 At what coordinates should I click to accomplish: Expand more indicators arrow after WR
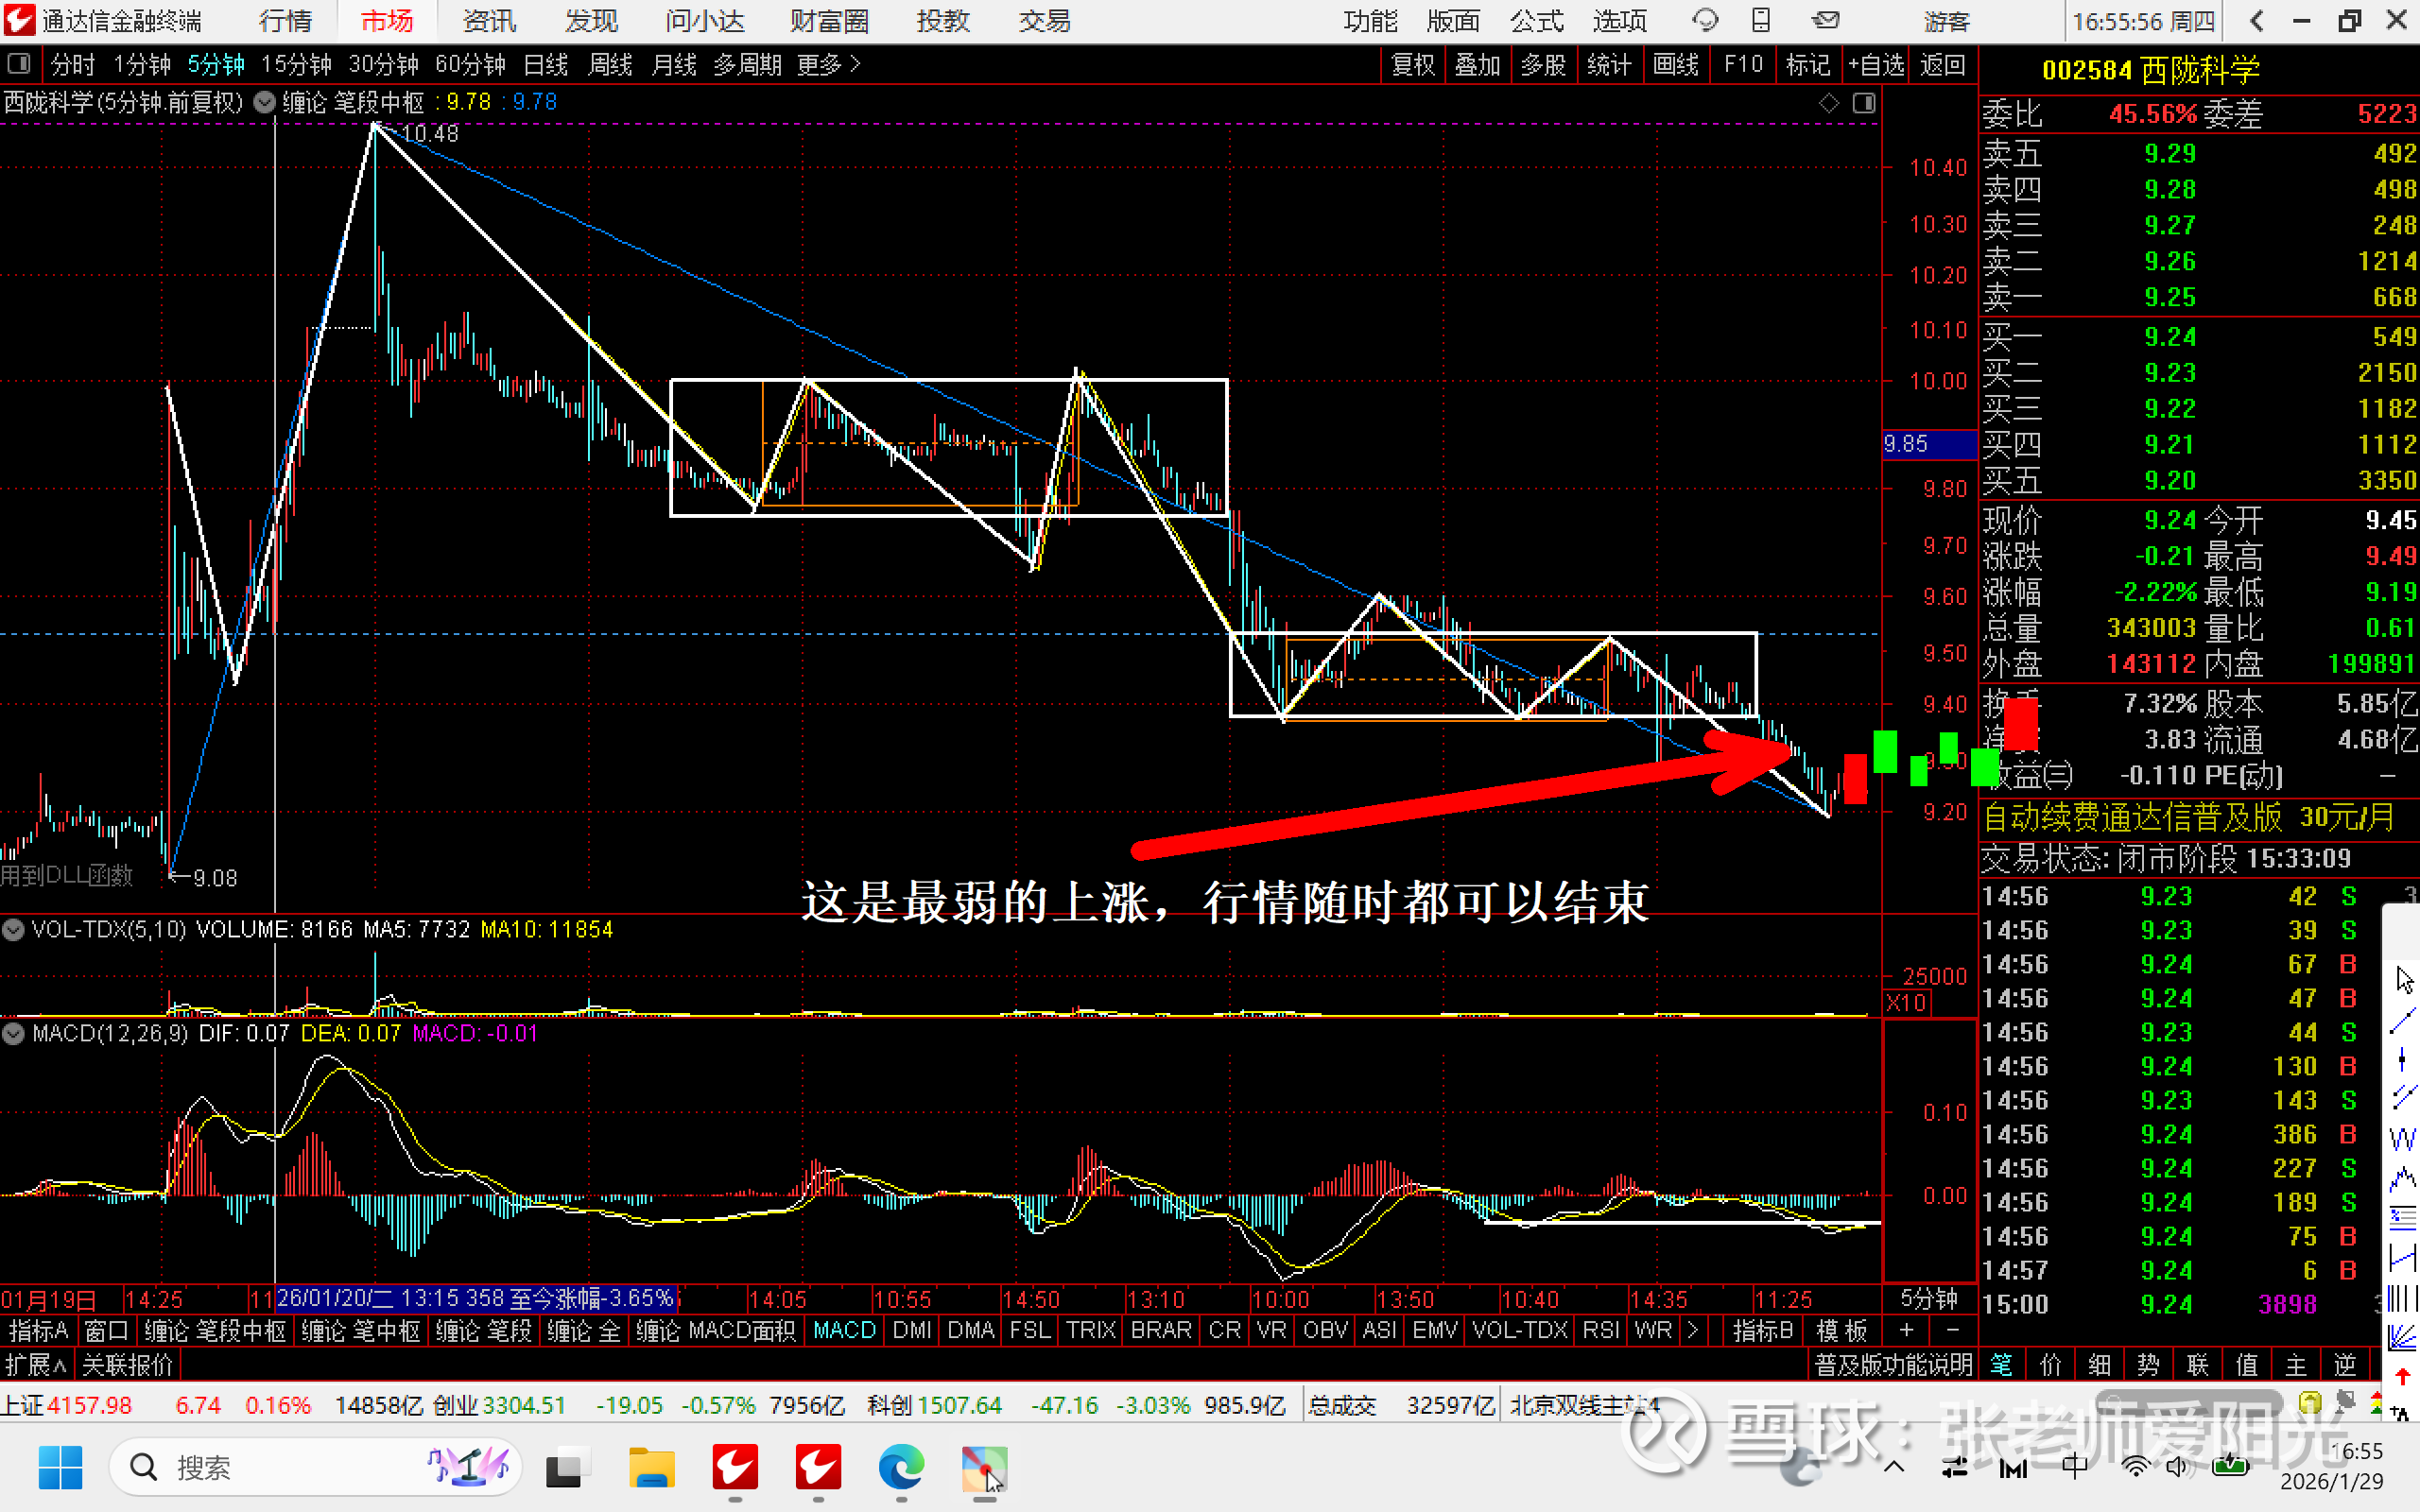coord(1693,1331)
